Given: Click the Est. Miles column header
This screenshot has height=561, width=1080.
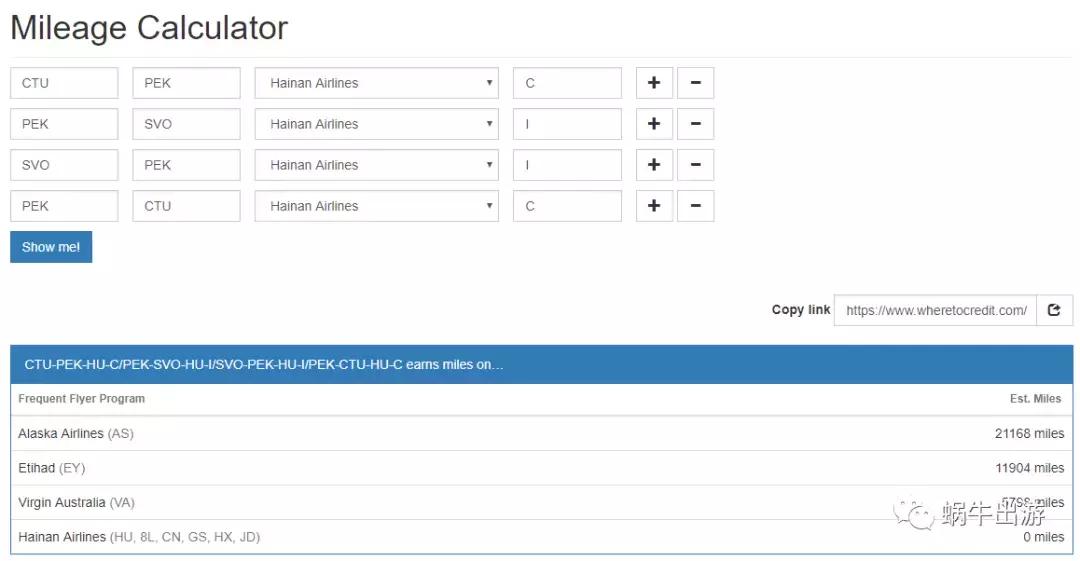Looking at the screenshot, I should coord(1035,398).
